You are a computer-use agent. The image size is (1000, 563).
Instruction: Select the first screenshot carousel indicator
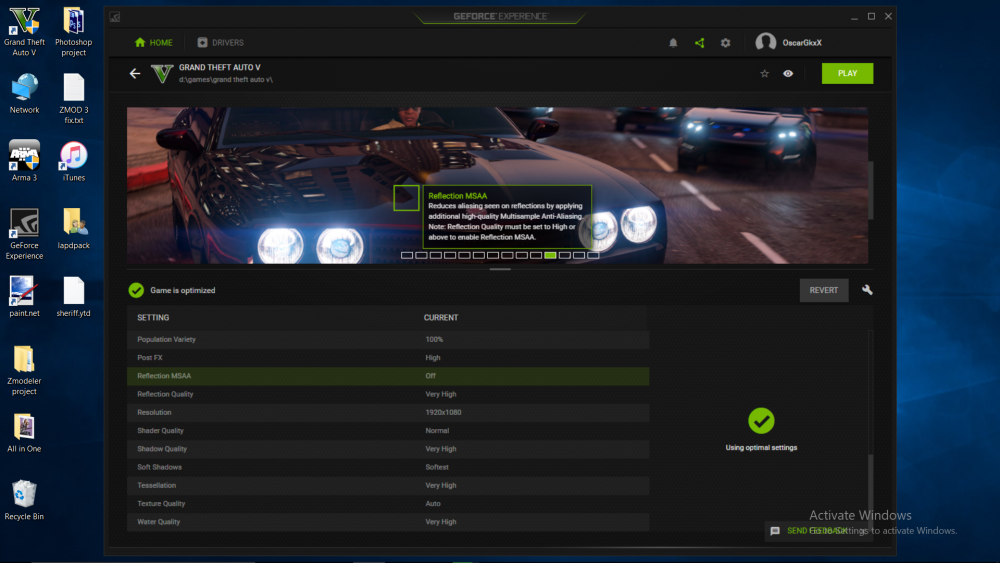click(x=407, y=255)
